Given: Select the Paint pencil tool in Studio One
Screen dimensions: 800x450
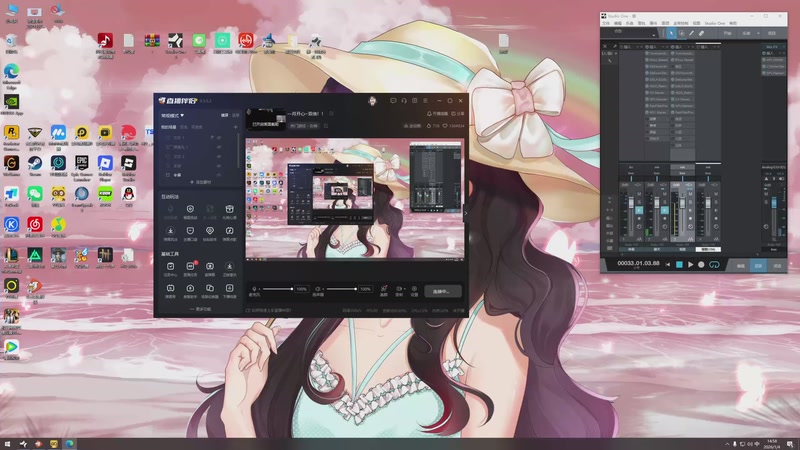Looking at the screenshot, I should (x=691, y=33).
